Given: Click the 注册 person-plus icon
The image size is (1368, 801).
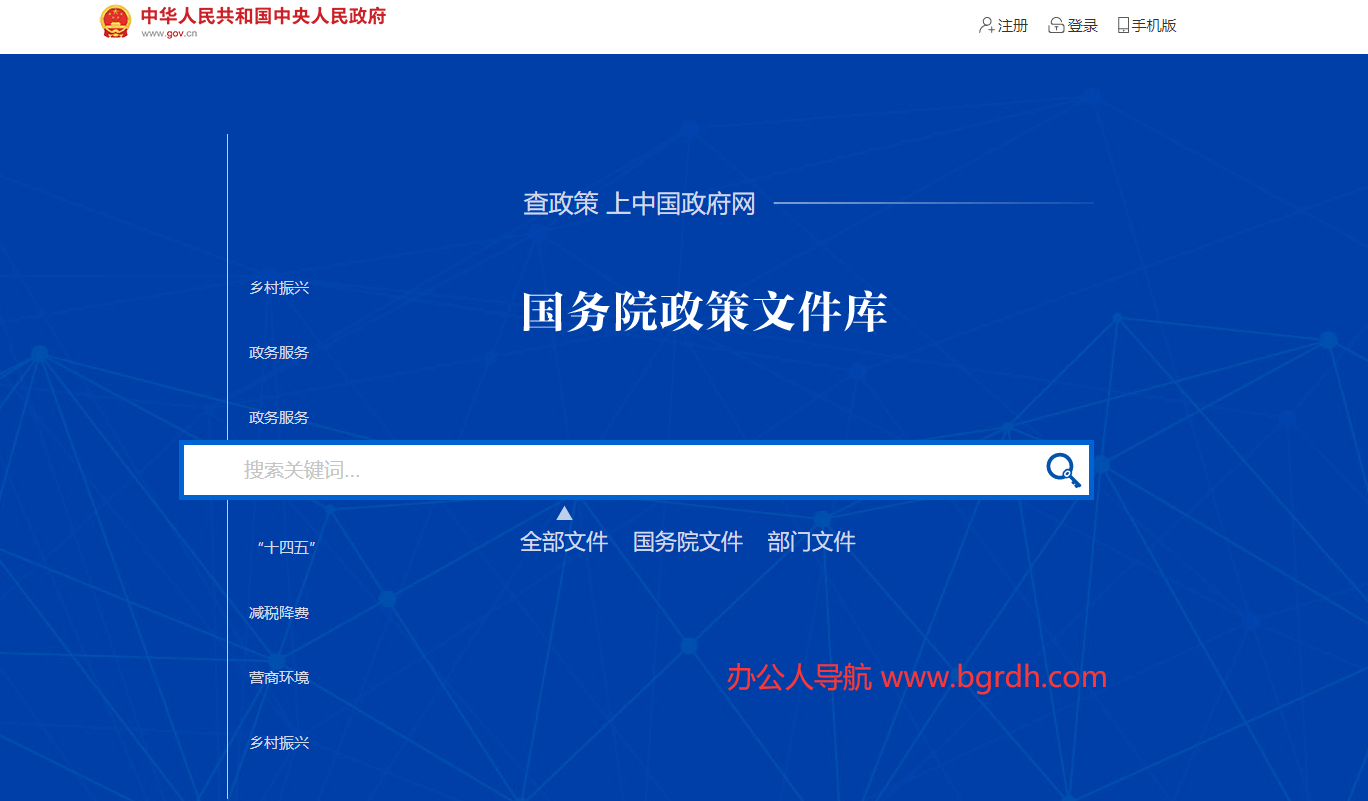Looking at the screenshot, I should click(x=986, y=26).
